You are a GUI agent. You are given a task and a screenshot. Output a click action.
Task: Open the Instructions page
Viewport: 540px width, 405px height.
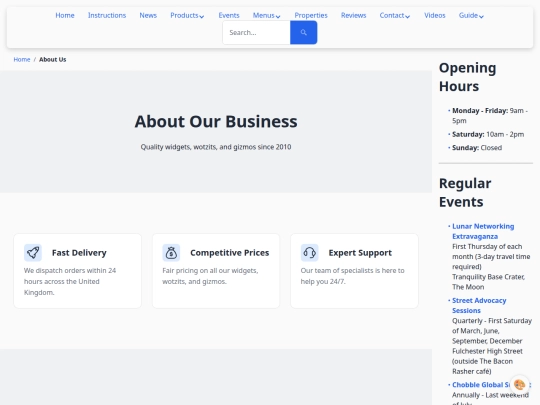[x=107, y=15]
